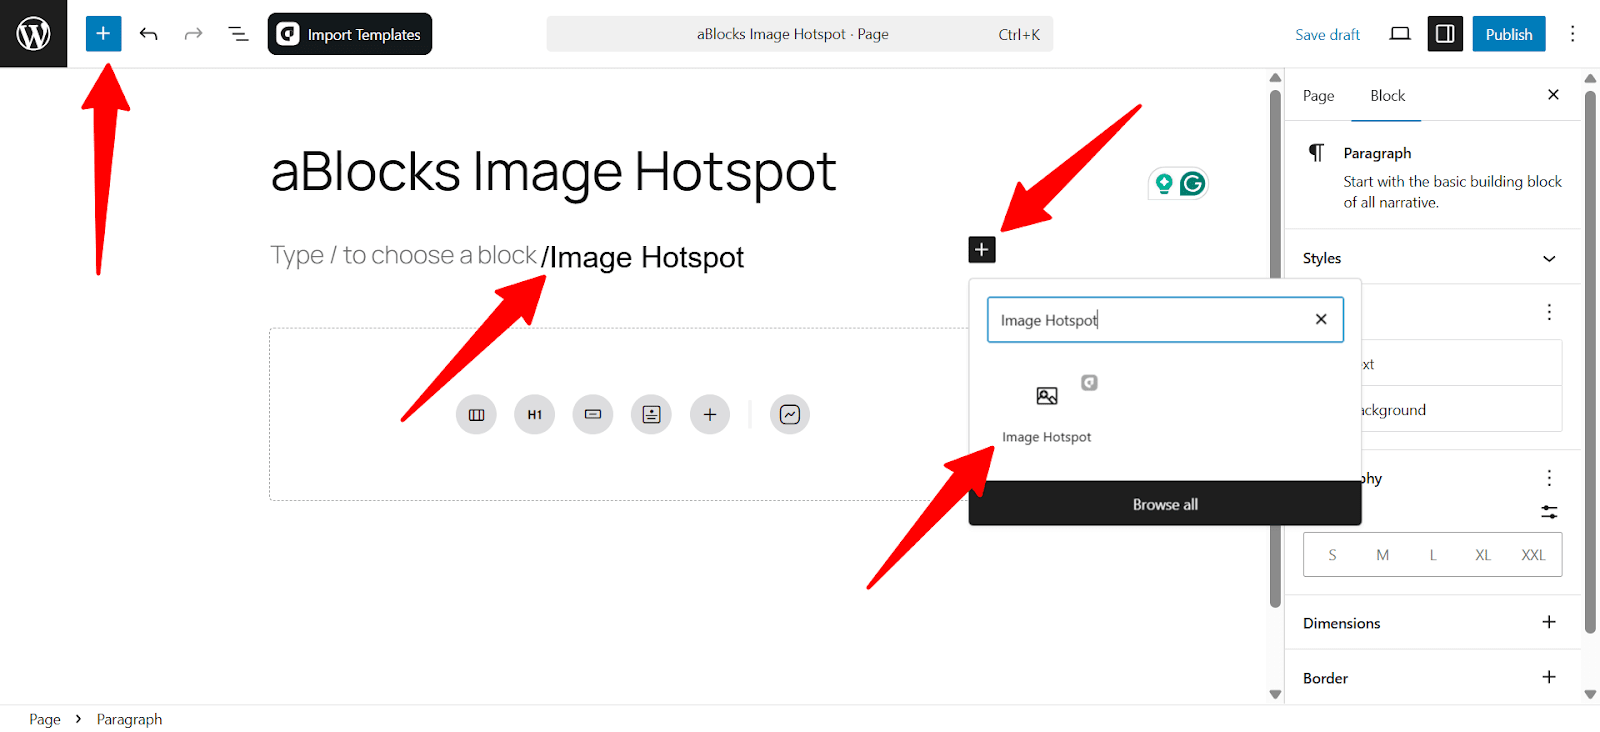This screenshot has height=732, width=1600.
Task: Toggle the settings sidebar icon
Action: [x=1445, y=34]
